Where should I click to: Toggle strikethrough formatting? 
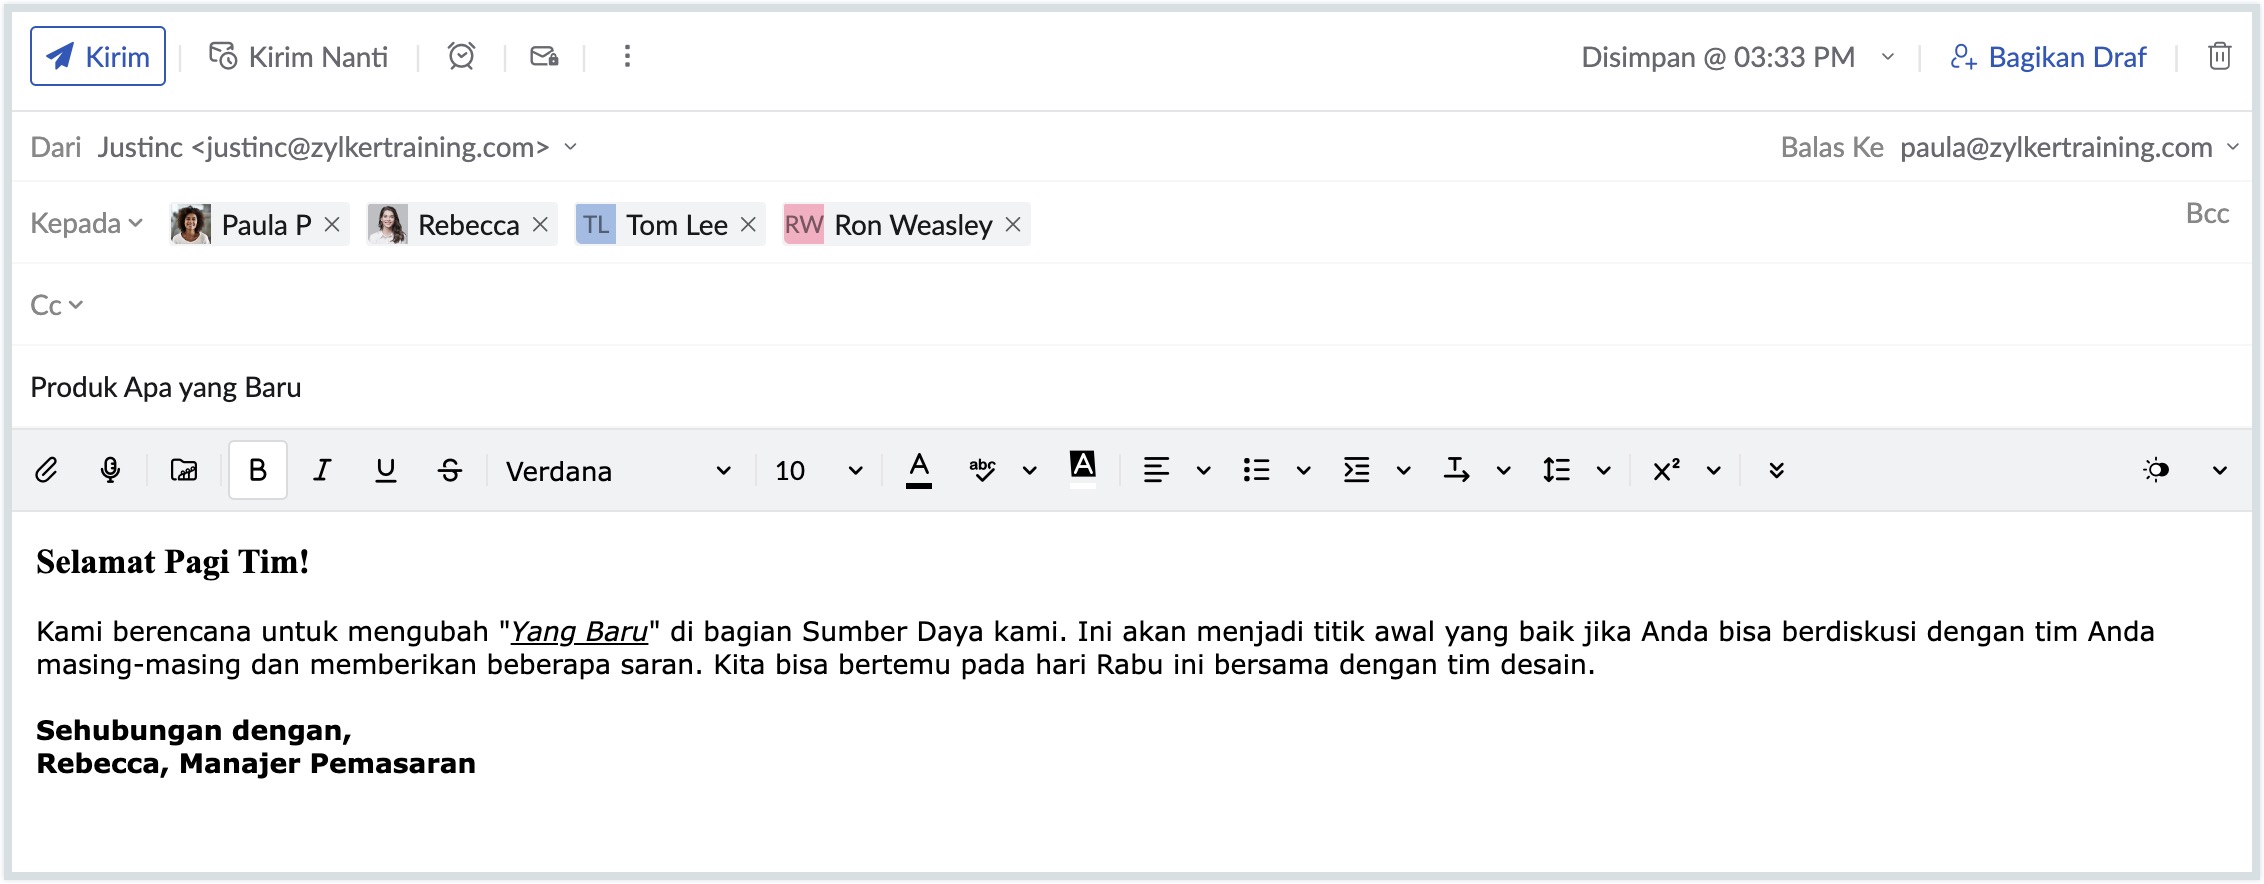[x=450, y=470]
